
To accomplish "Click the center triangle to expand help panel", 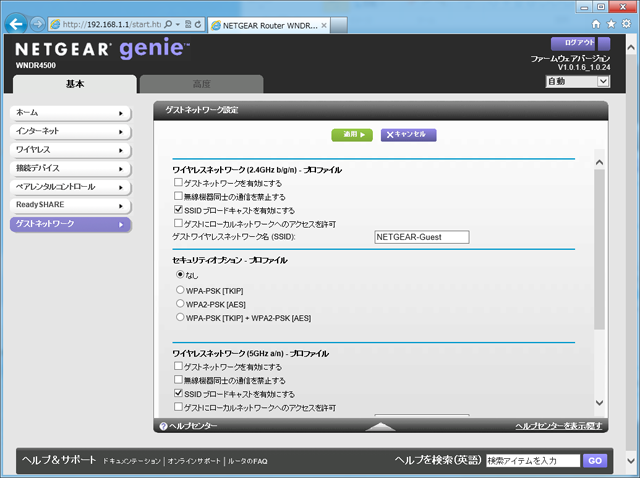I will (380, 427).
